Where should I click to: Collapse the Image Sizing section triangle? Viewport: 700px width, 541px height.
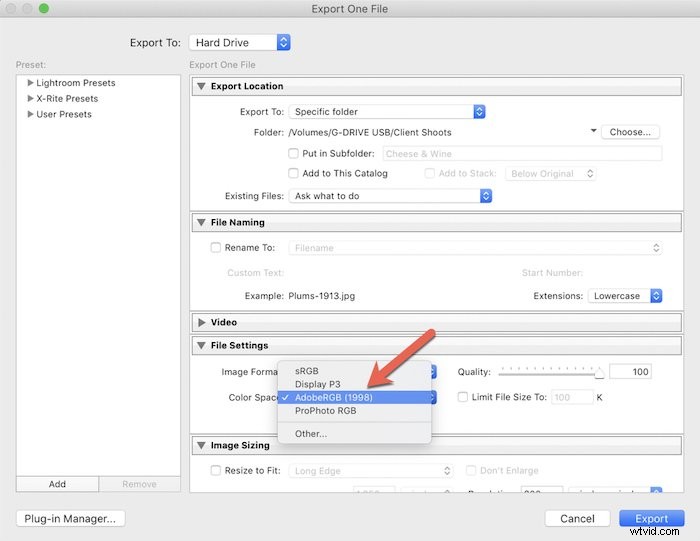tap(201, 446)
